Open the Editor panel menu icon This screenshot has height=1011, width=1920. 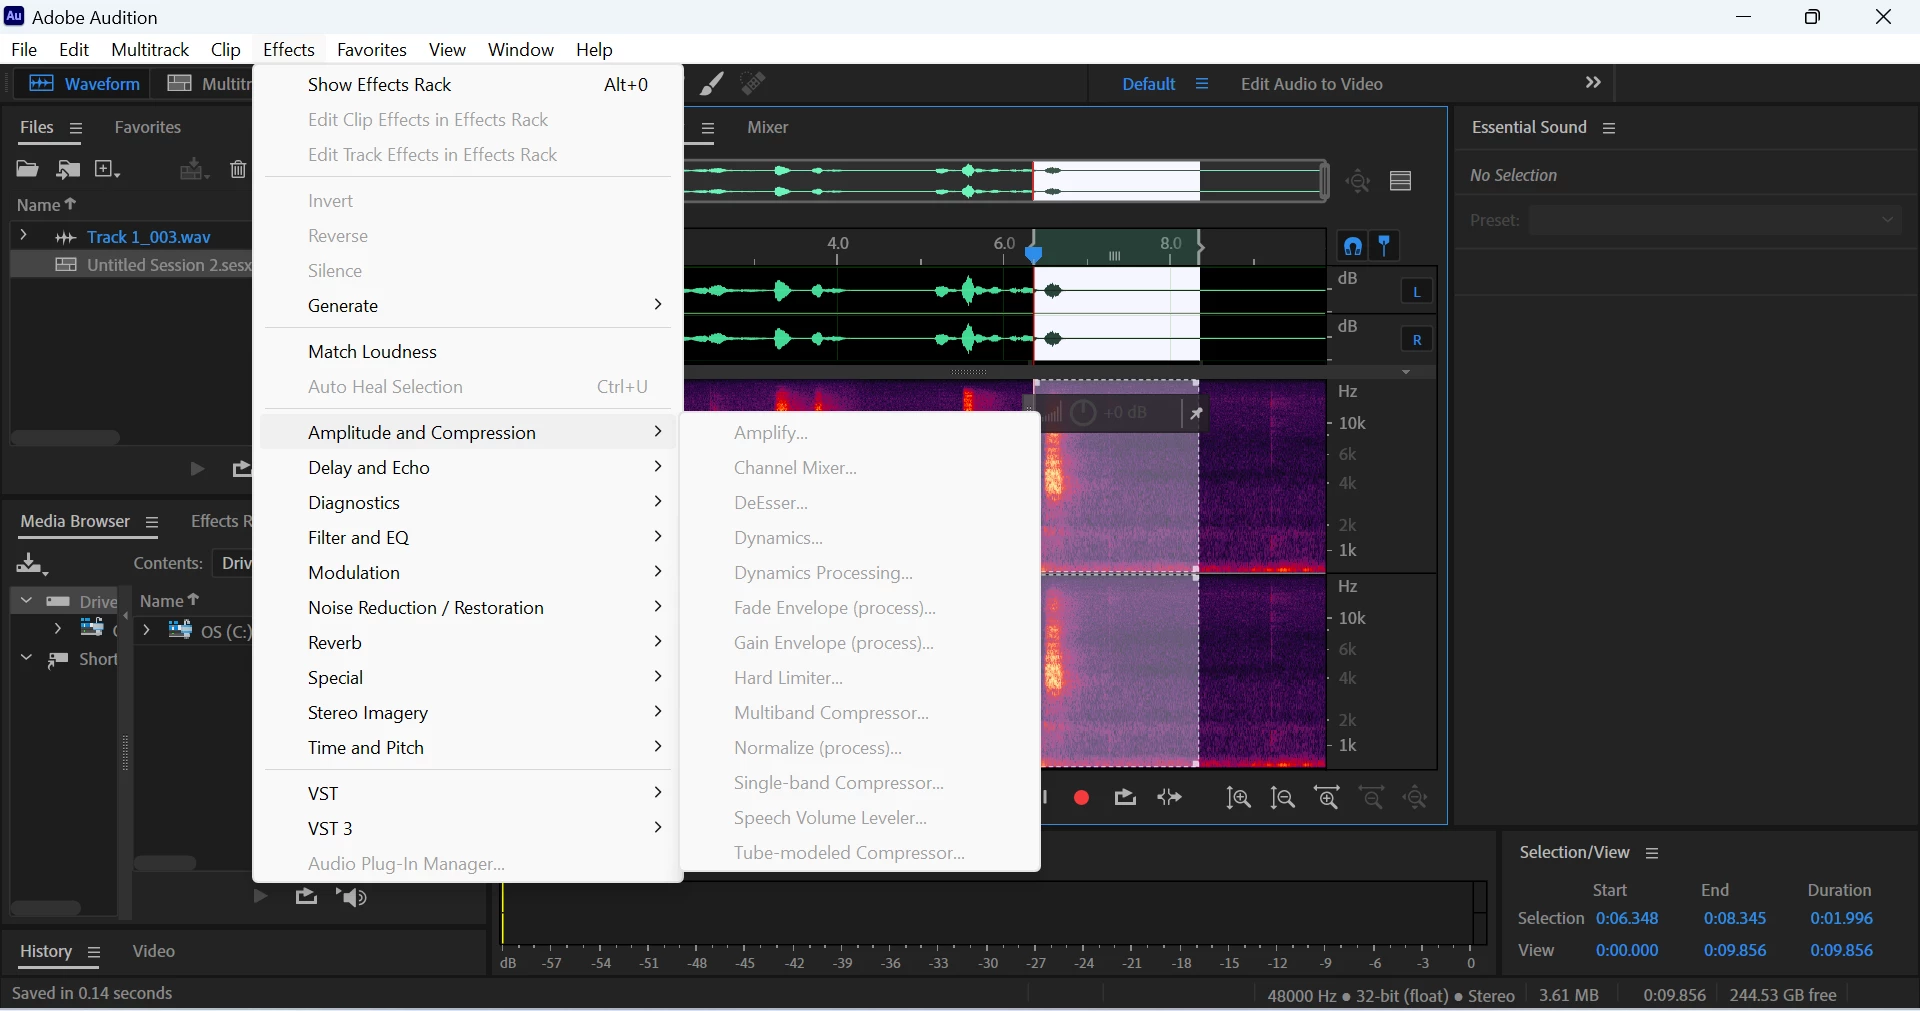click(708, 129)
